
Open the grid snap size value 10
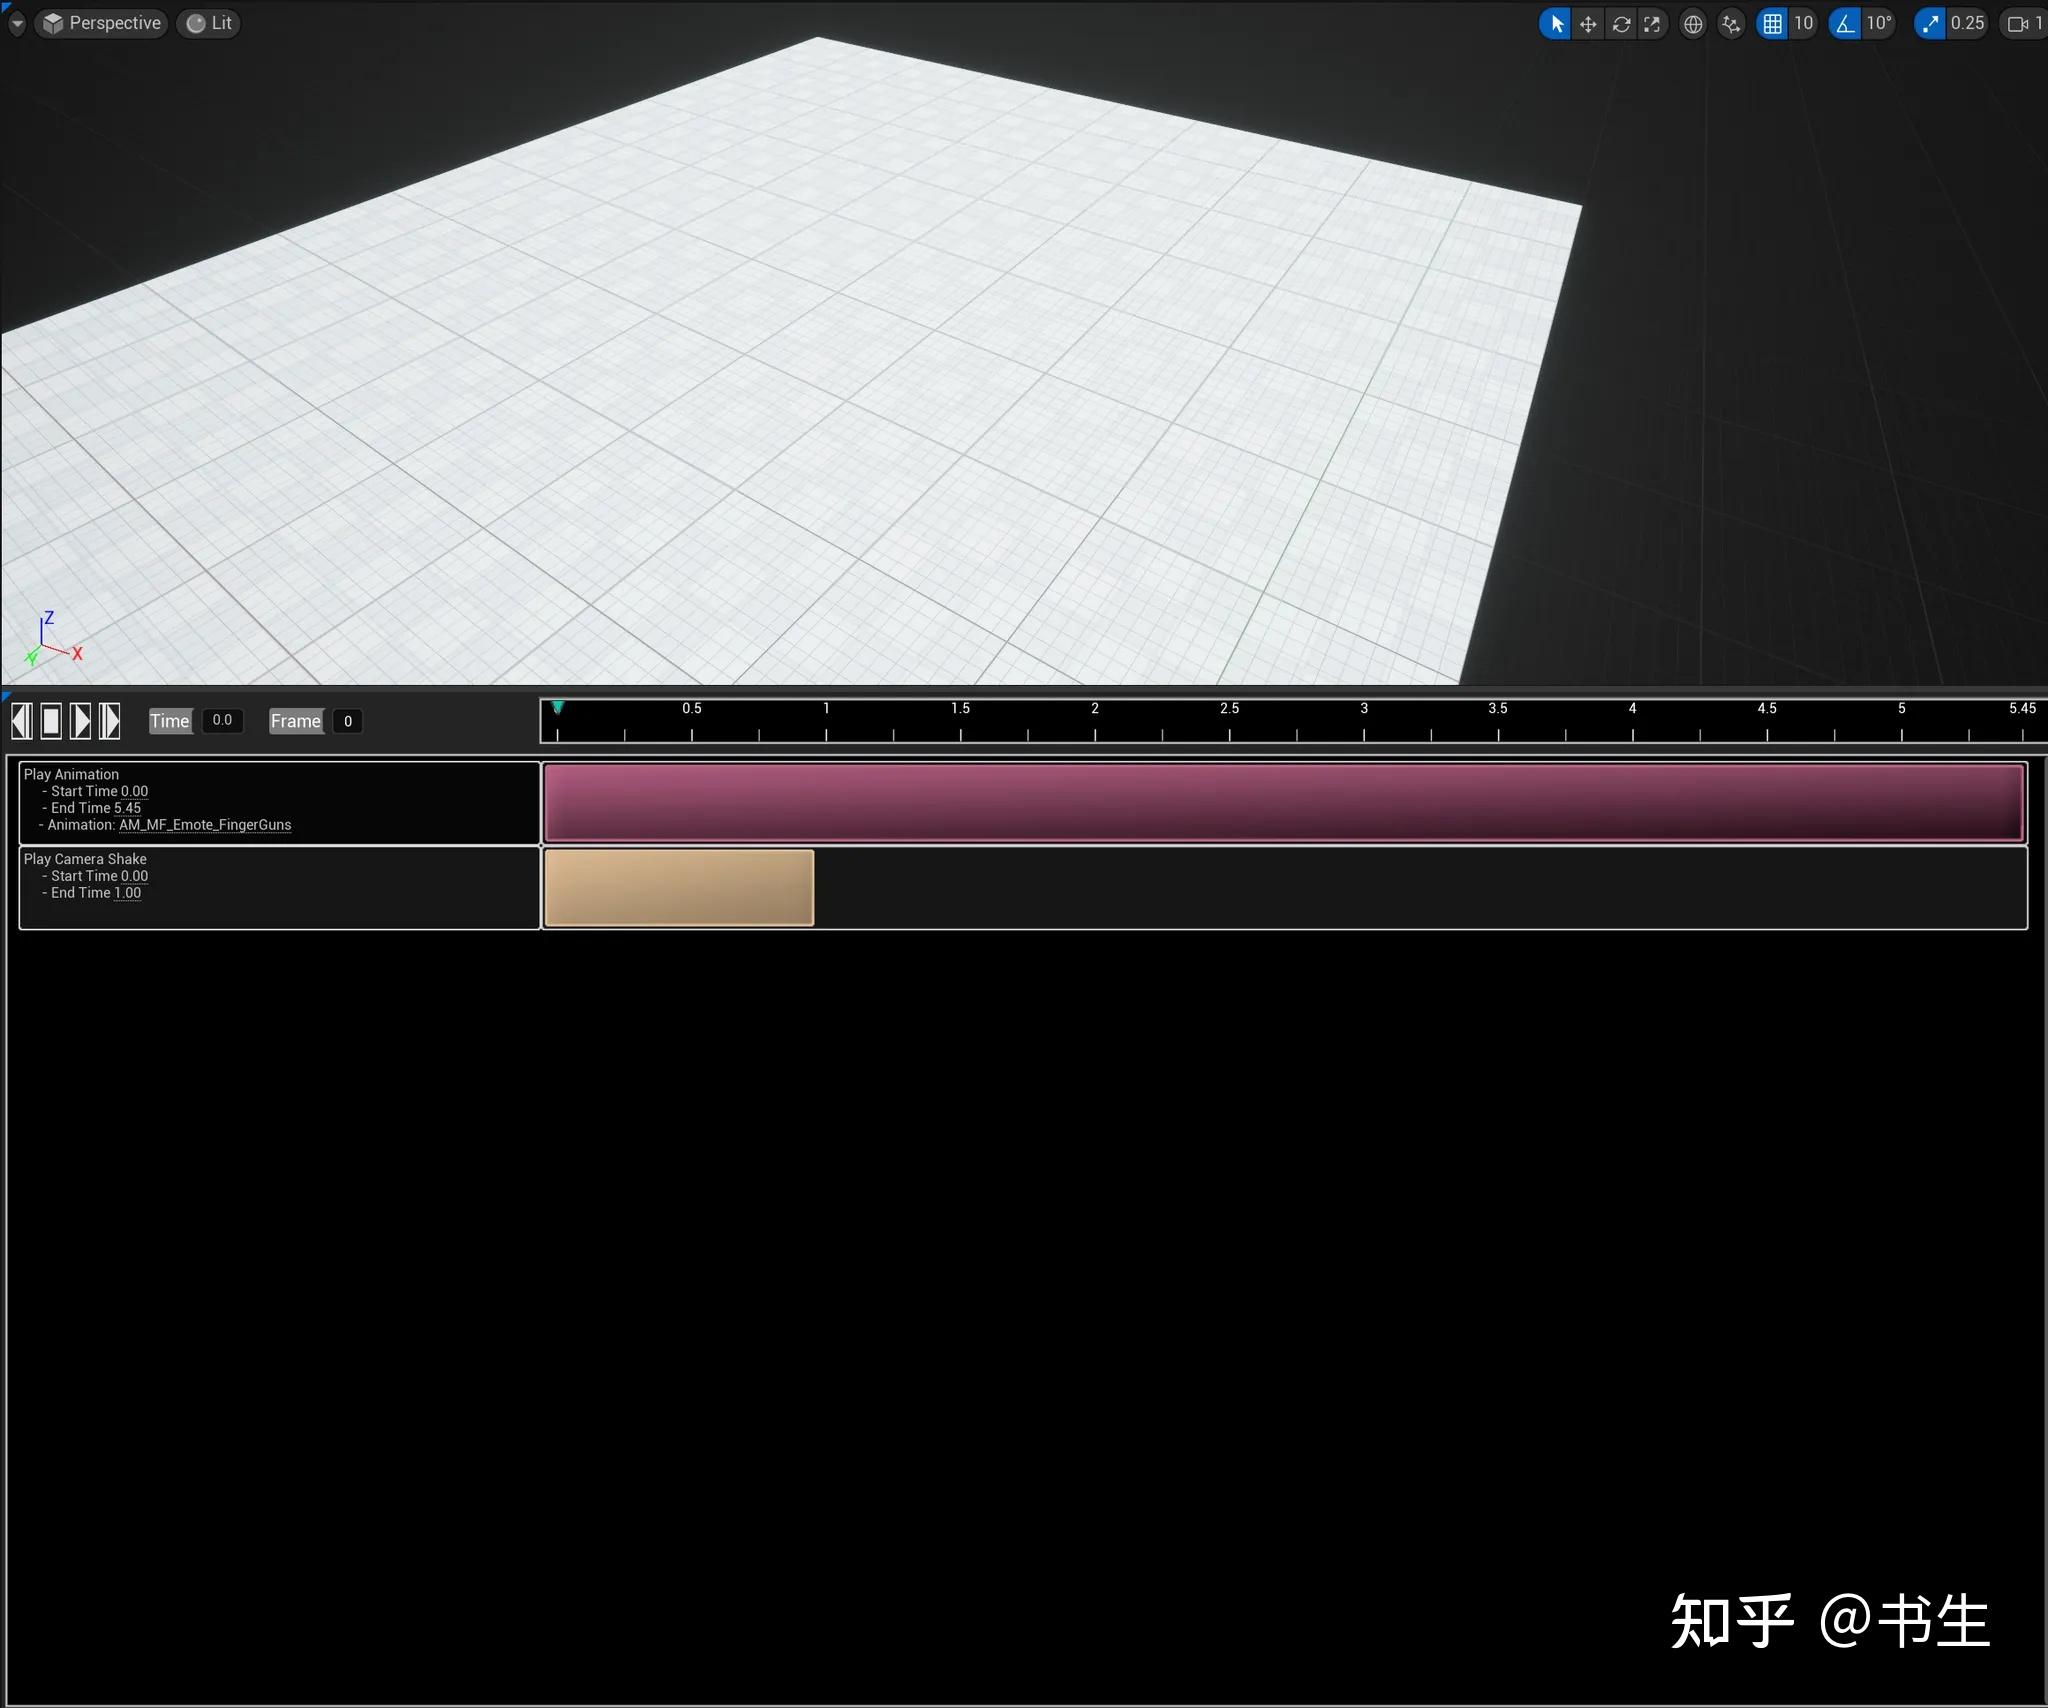pyautogui.click(x=1803, y=23)
